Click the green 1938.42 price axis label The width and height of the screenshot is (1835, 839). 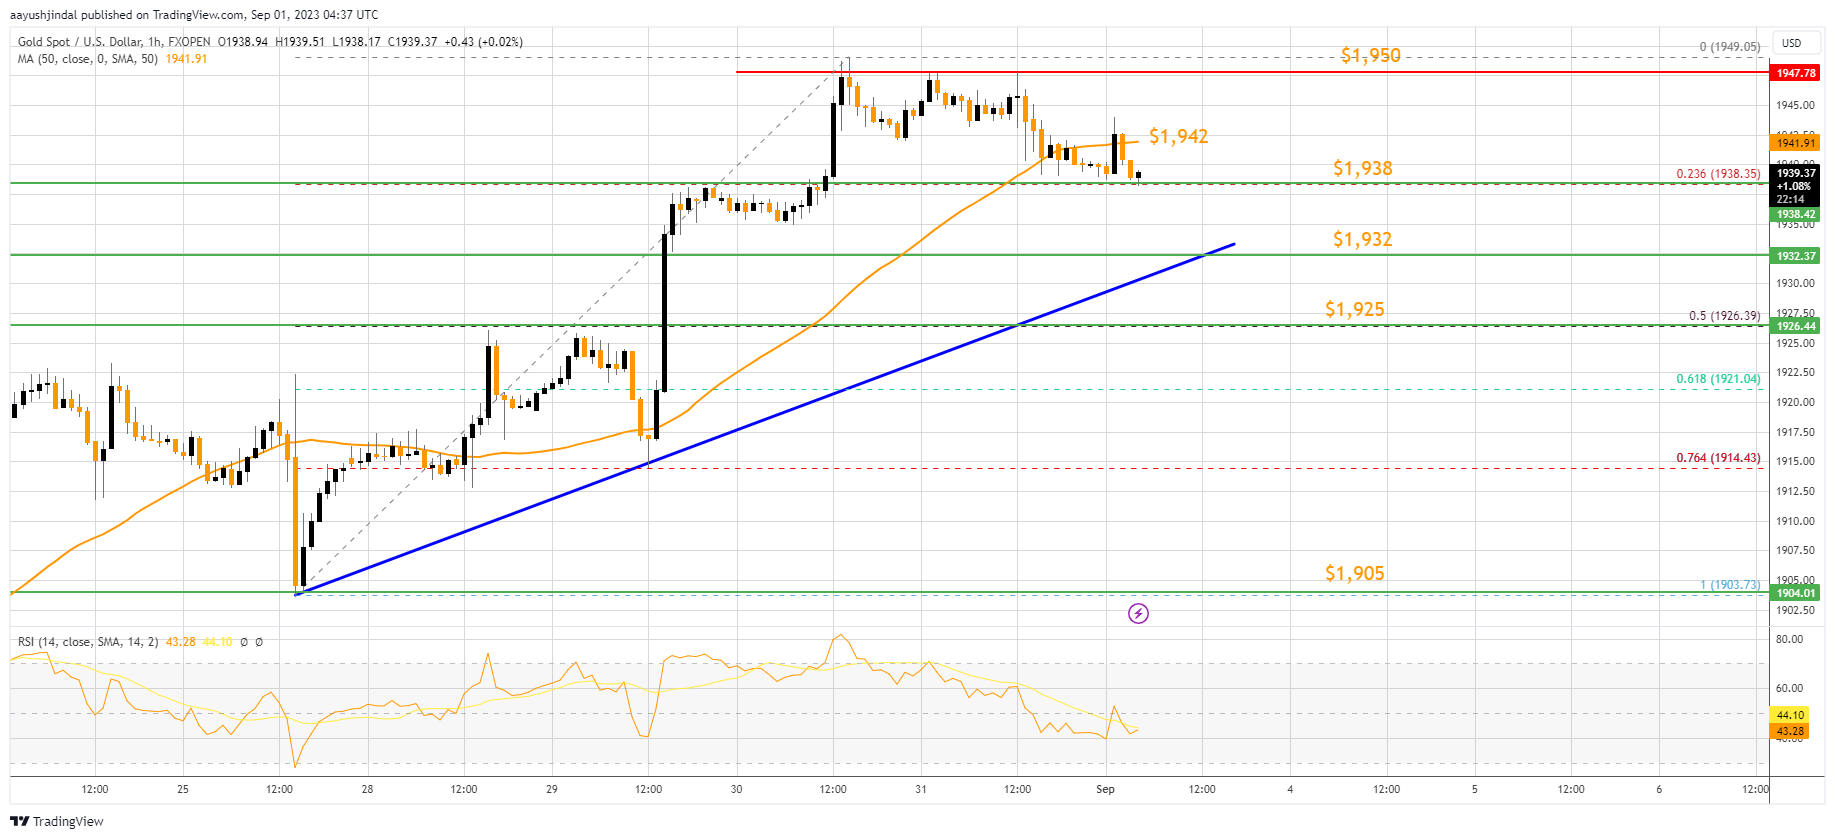[x=1796, y=214]
